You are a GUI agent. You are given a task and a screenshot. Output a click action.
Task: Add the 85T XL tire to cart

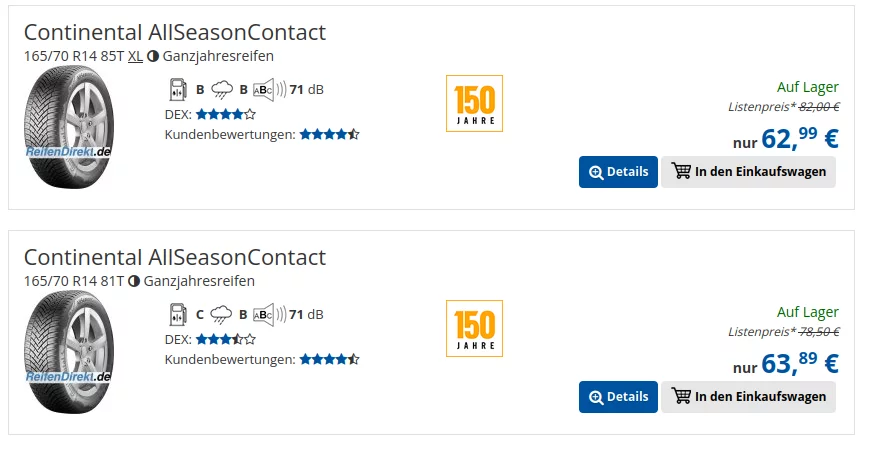pos(748,172)
